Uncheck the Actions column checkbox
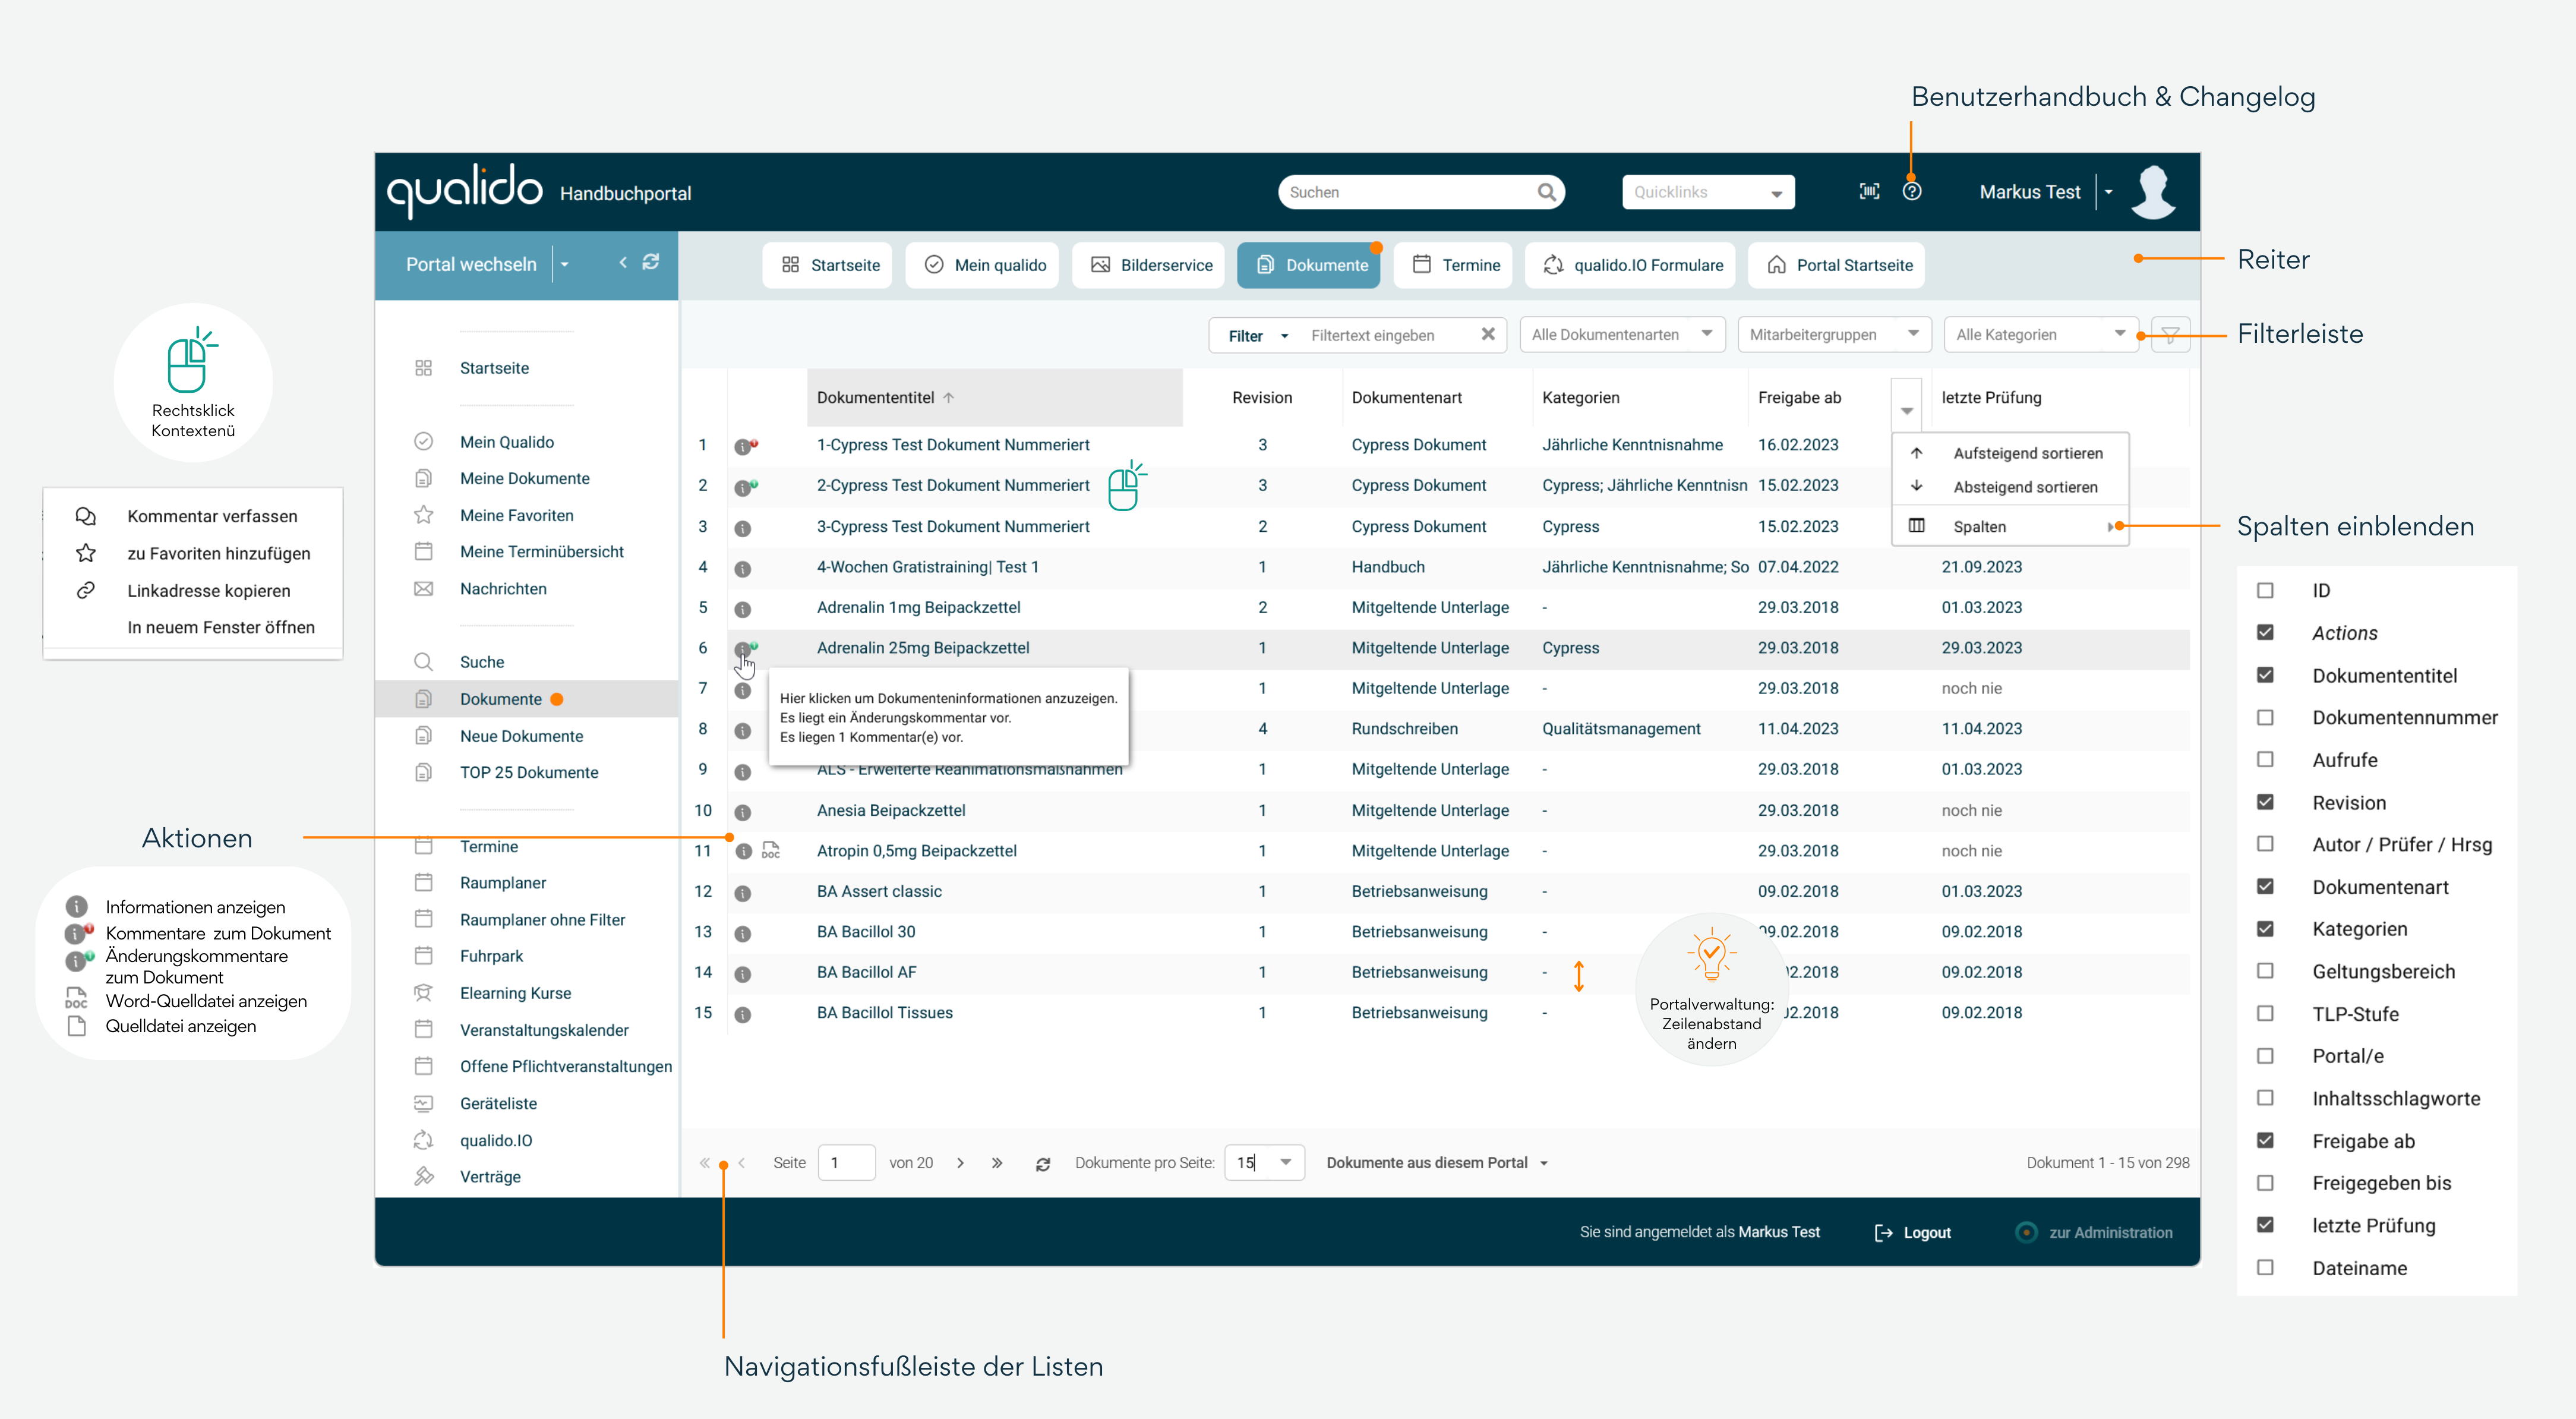The width and height of the screenshot is (2576, 1419). pyautogui.click(x=2265, y=633)
